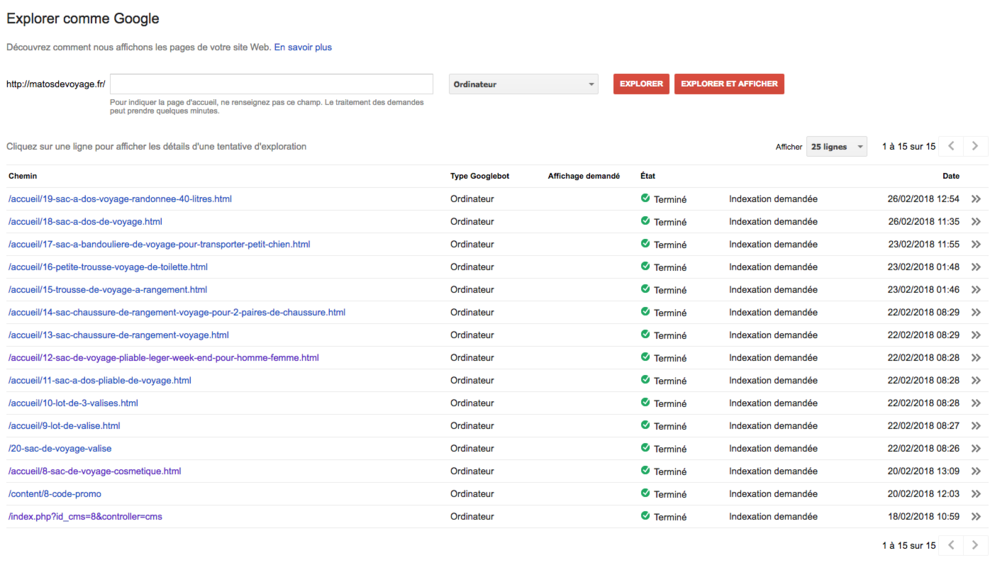
Task: Click double-chevron for 9-lot-de-valise row
Action: [976, 426]
